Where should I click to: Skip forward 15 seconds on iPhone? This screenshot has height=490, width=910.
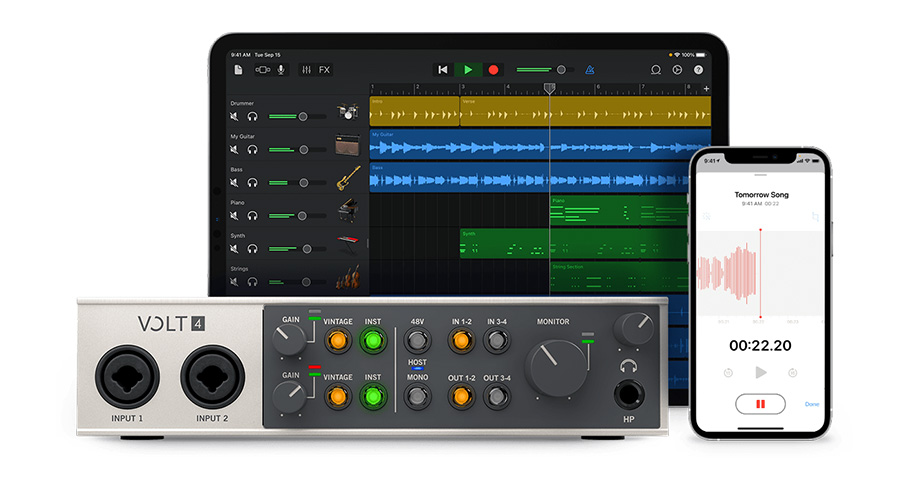click(793, 373)
